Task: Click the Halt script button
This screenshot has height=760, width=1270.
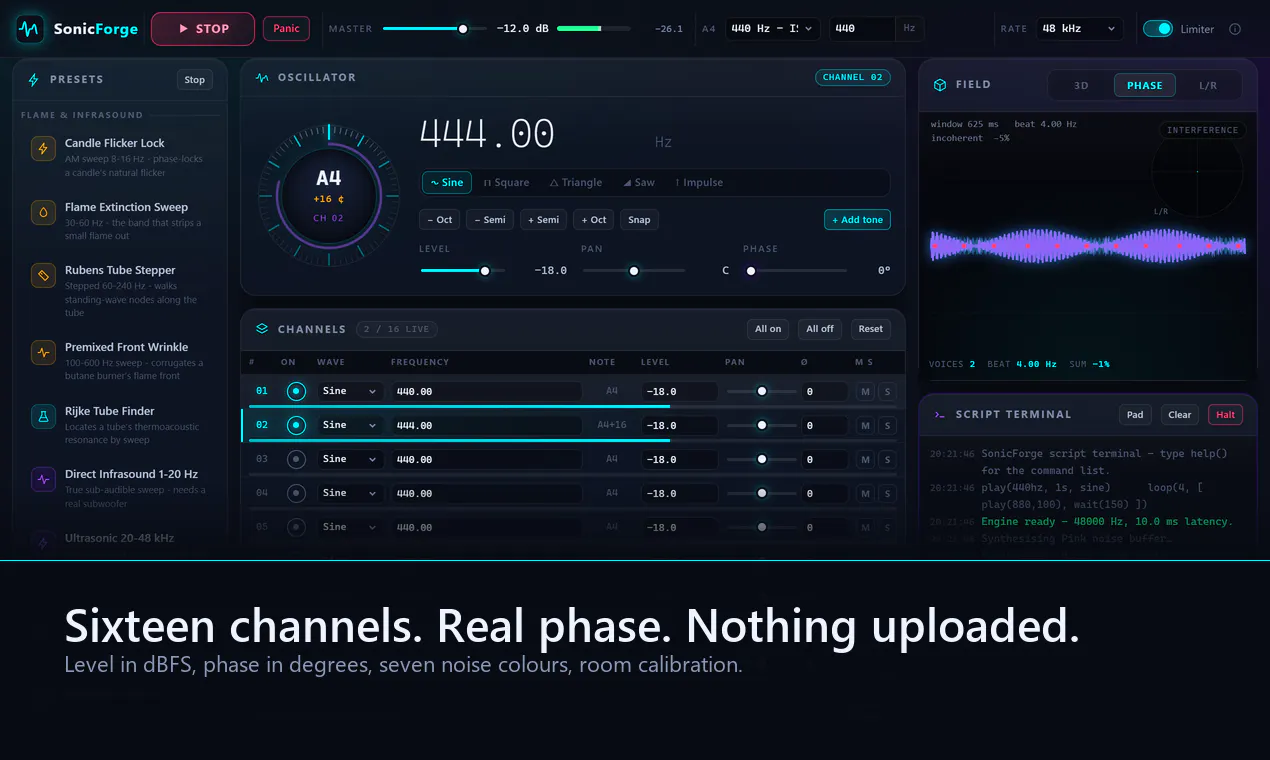Action: tap(1226, 415)
